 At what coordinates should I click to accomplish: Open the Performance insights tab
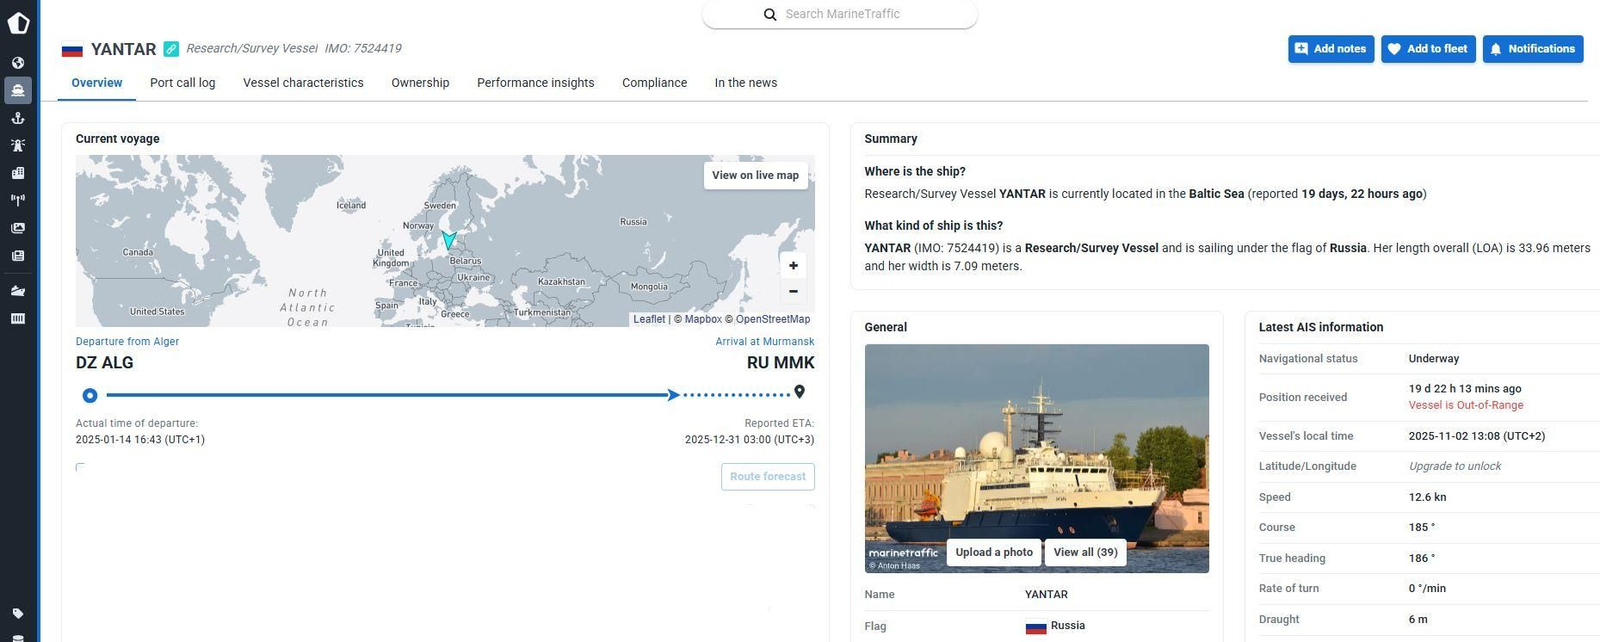click(536, 83)
